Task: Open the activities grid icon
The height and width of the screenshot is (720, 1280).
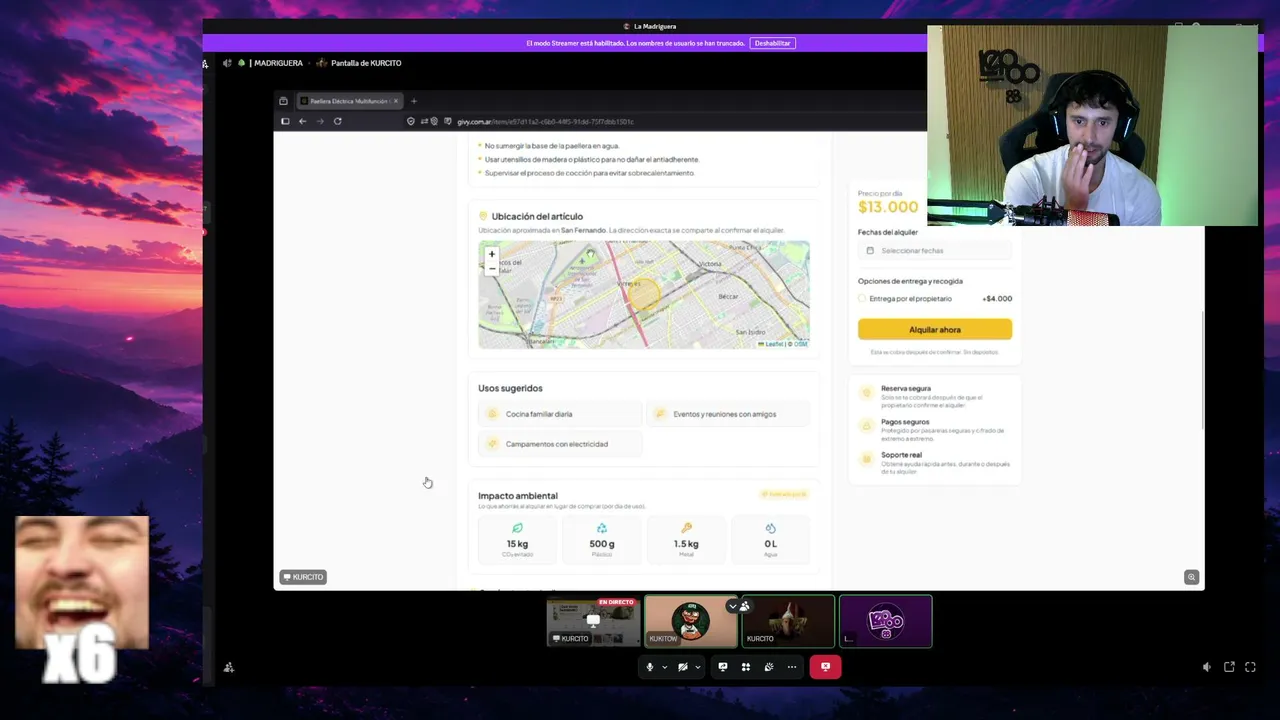Action: tap(746, 667)
